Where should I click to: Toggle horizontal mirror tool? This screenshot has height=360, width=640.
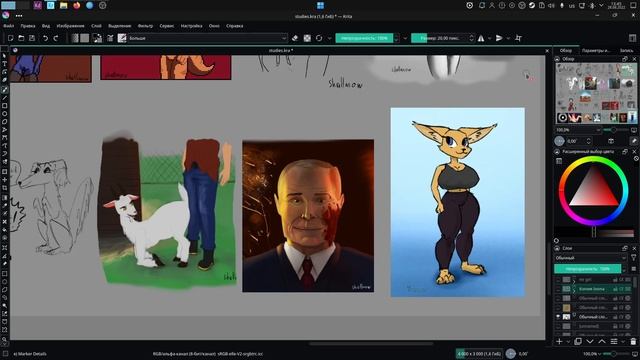(481, 38)
